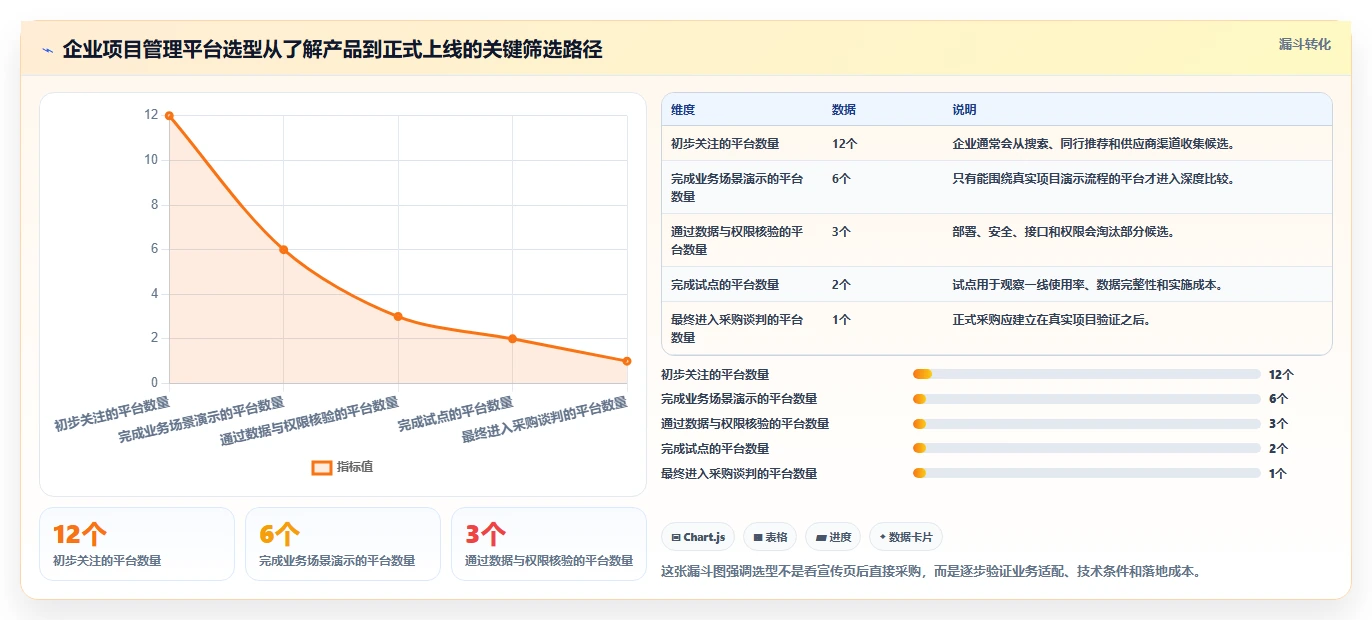The height and width of the screenshot is (620, 1372).
Task: Click x-axis label 通过数据与权限核验的平台数量
Action: point(309,423)
